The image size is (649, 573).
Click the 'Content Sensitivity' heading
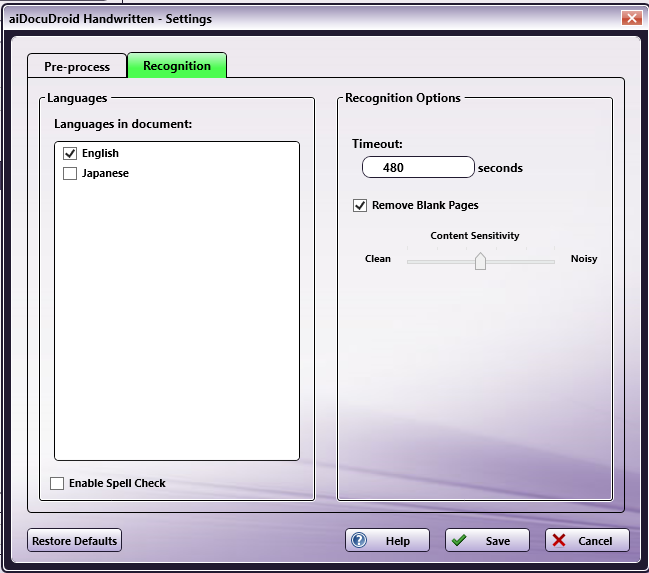[475, 236]
